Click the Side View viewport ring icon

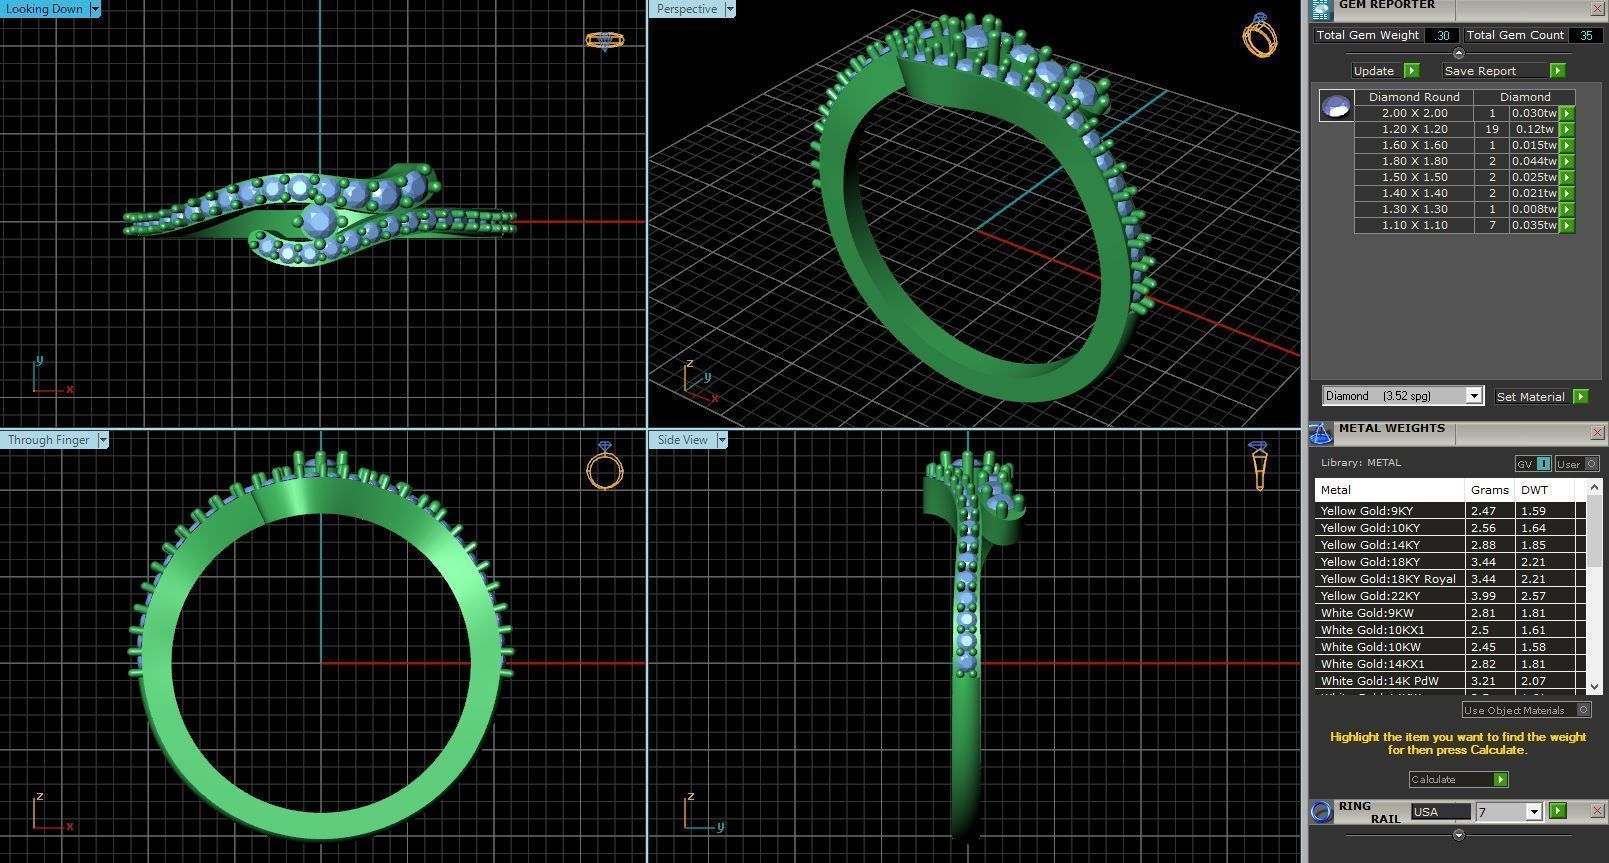1259,465
